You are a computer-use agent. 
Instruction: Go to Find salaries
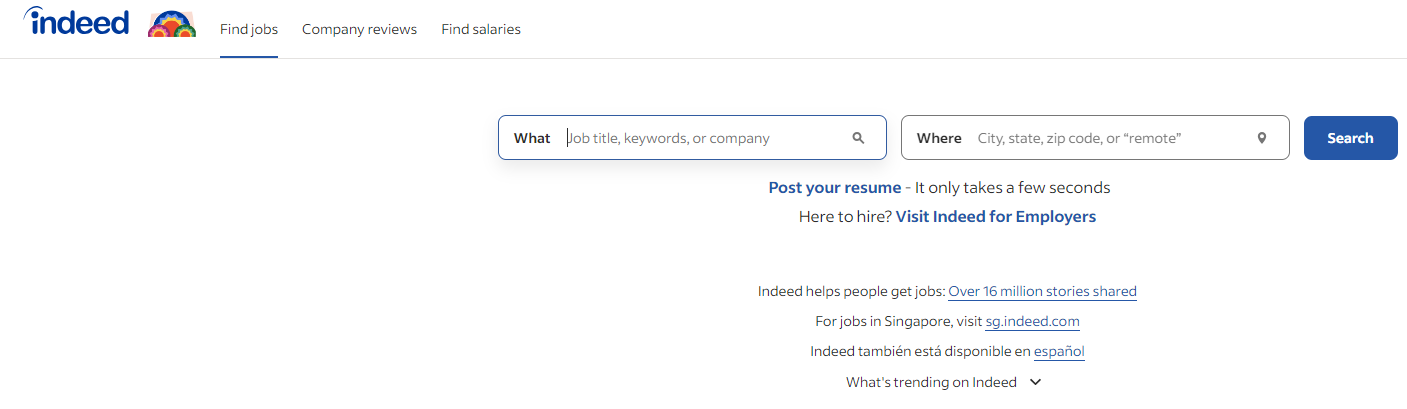coord(481,29)
